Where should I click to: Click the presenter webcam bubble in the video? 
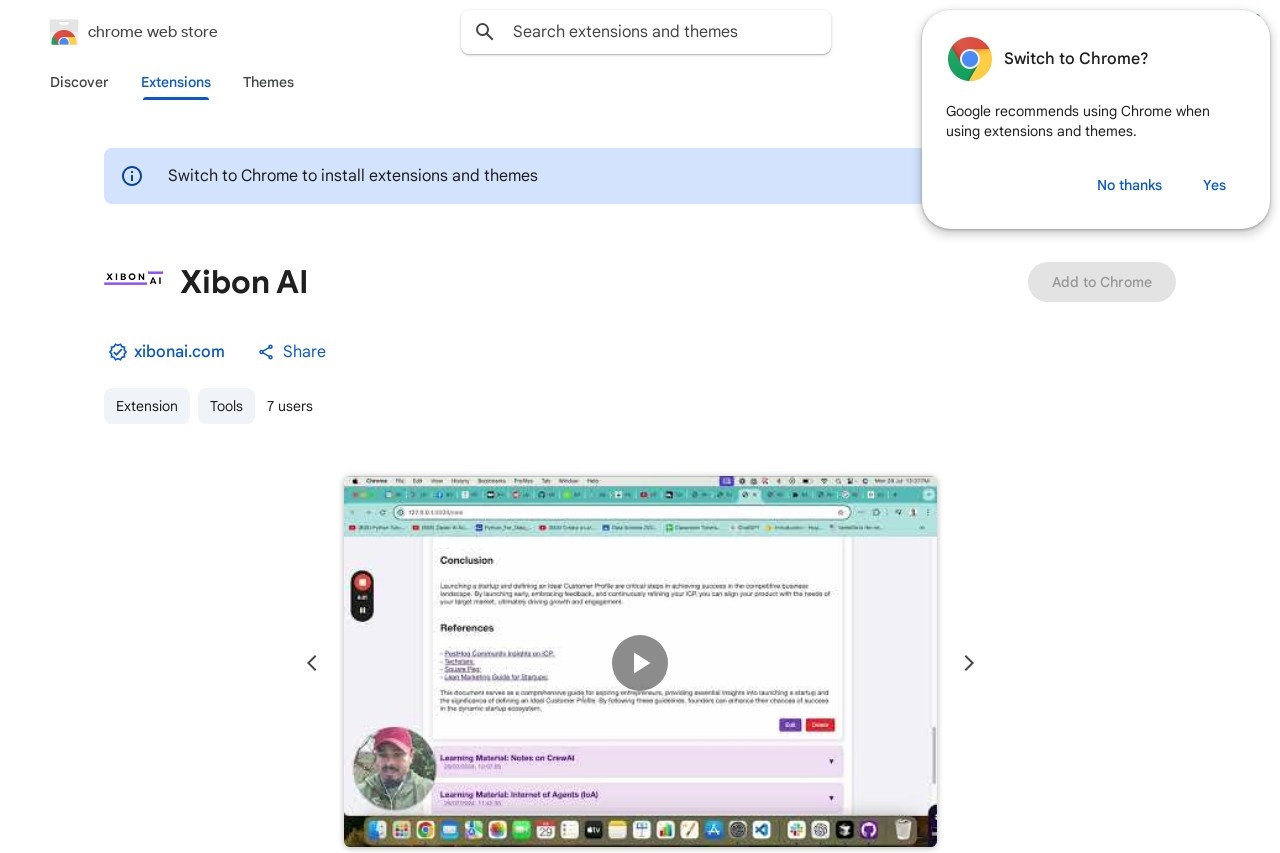pos(395,768)
